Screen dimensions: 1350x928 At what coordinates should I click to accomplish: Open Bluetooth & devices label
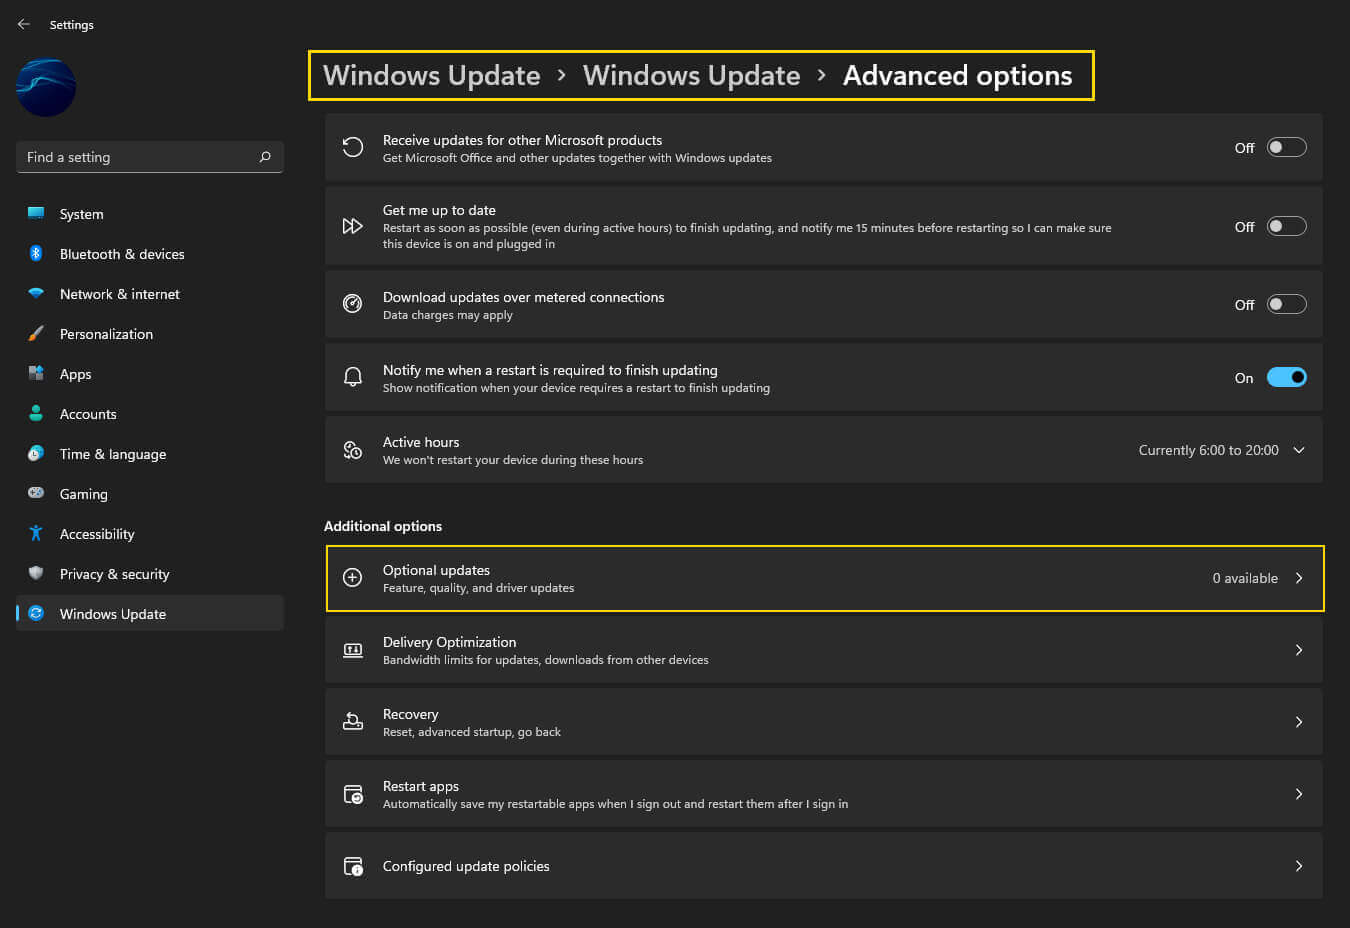click(x=122, y=254)
